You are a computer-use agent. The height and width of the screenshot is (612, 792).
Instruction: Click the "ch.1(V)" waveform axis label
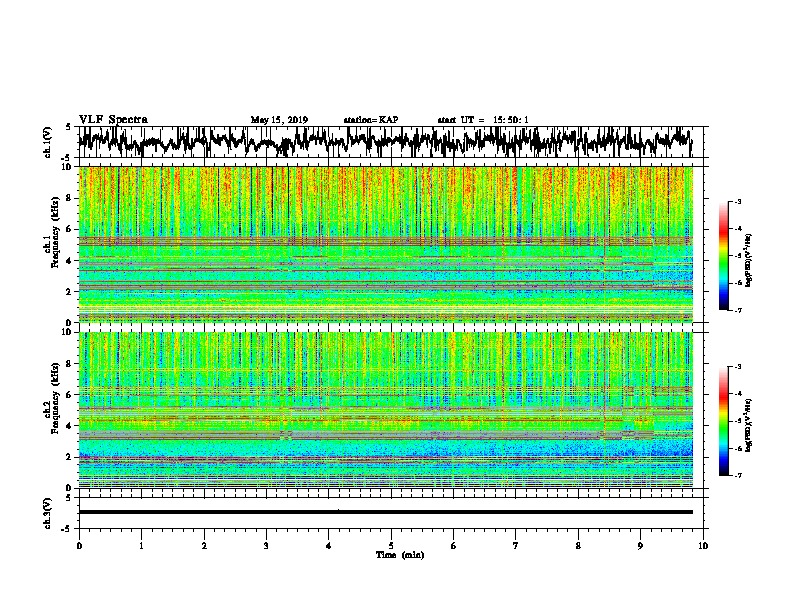[x=48, y=142]
